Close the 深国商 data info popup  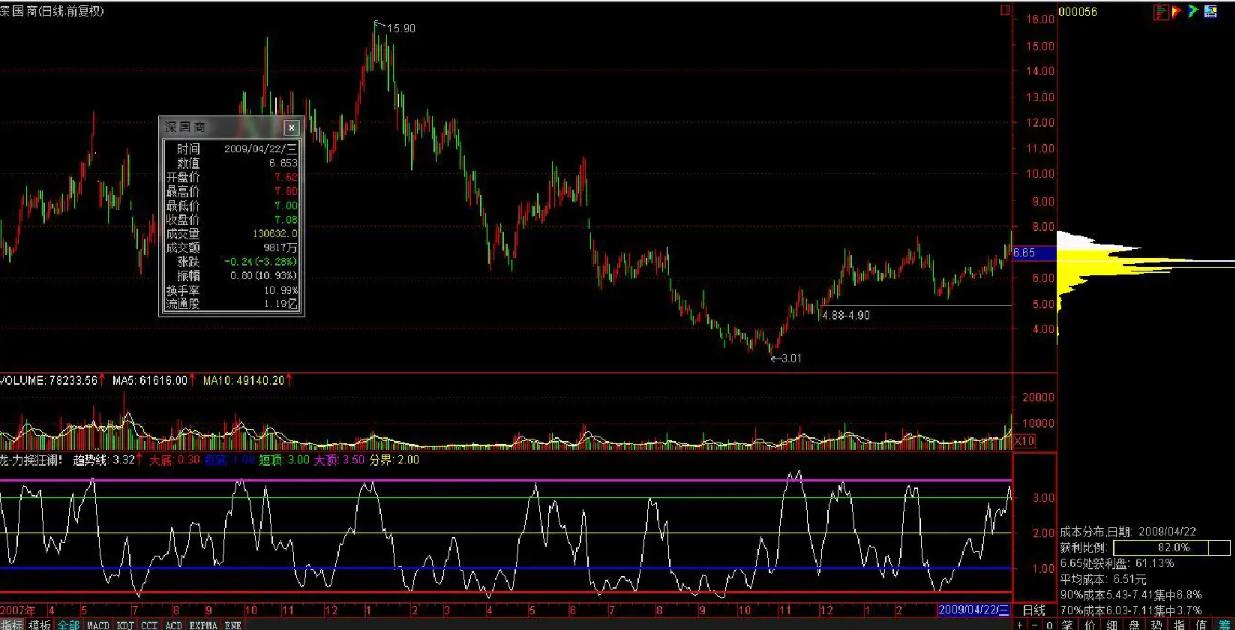(291, 128)
